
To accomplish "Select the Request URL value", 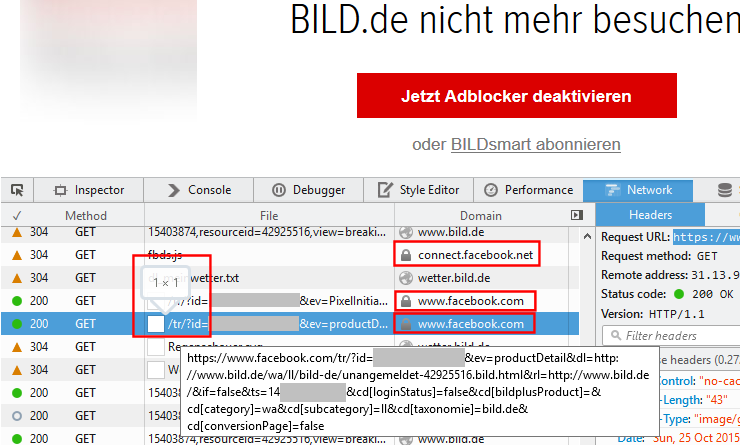I will pyautogui.click(x=706, y=237).
